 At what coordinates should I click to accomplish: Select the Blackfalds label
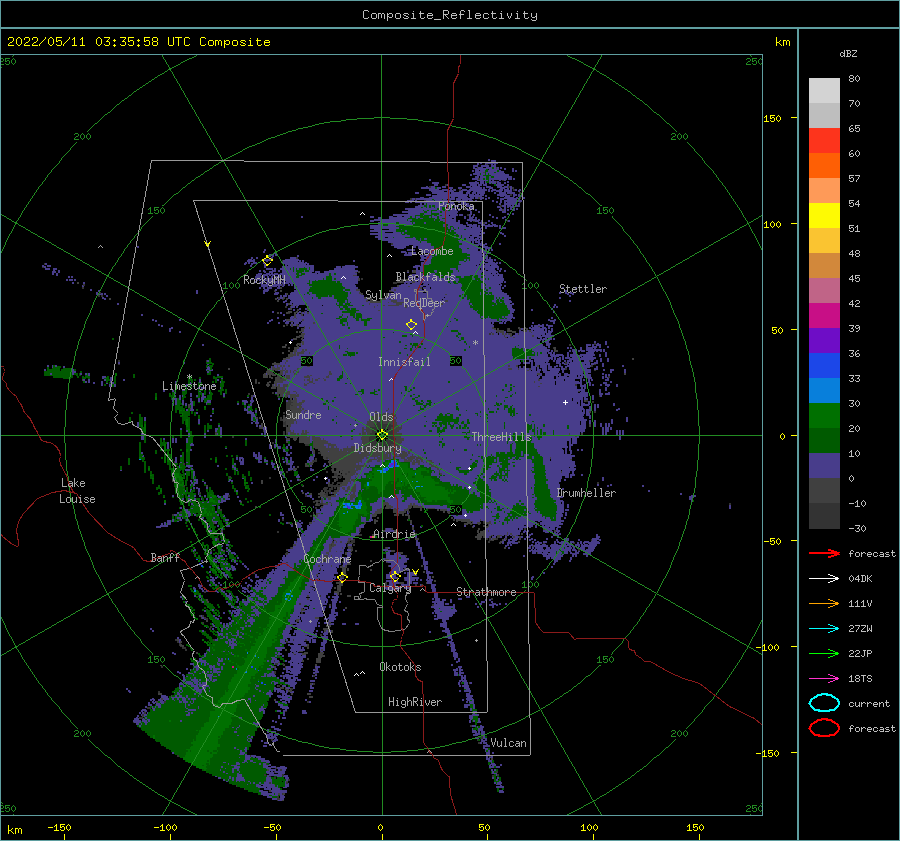[x=425, y=277]
